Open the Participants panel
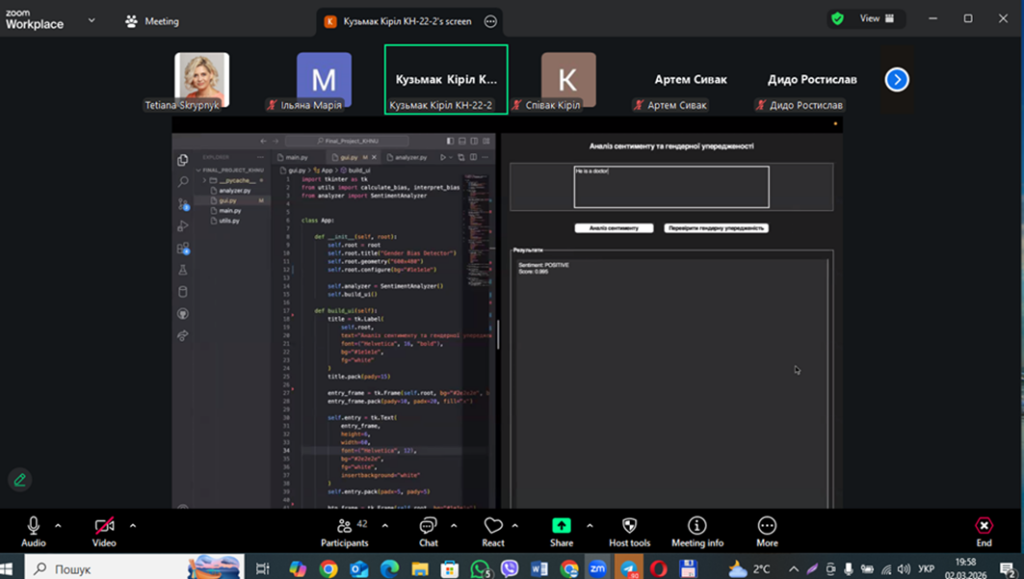This screenshot has height=579, width=1024. click(x=344, y=526)
